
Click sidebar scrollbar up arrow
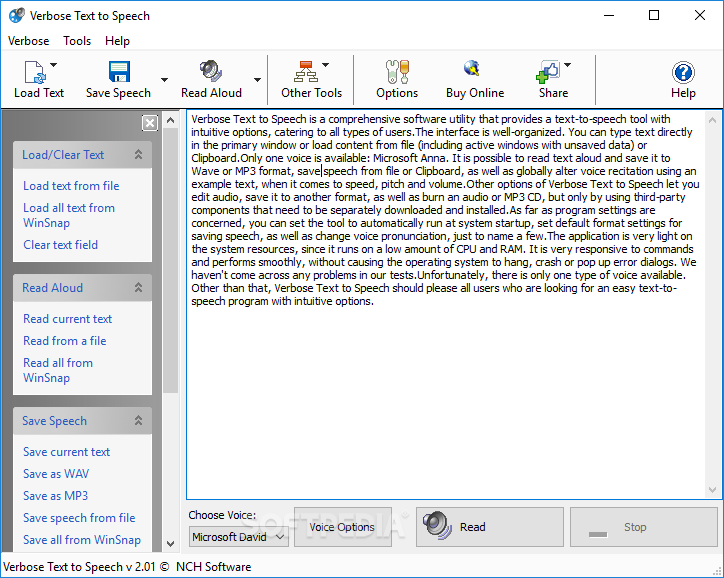pyautogui.click(x=170, y=120)
